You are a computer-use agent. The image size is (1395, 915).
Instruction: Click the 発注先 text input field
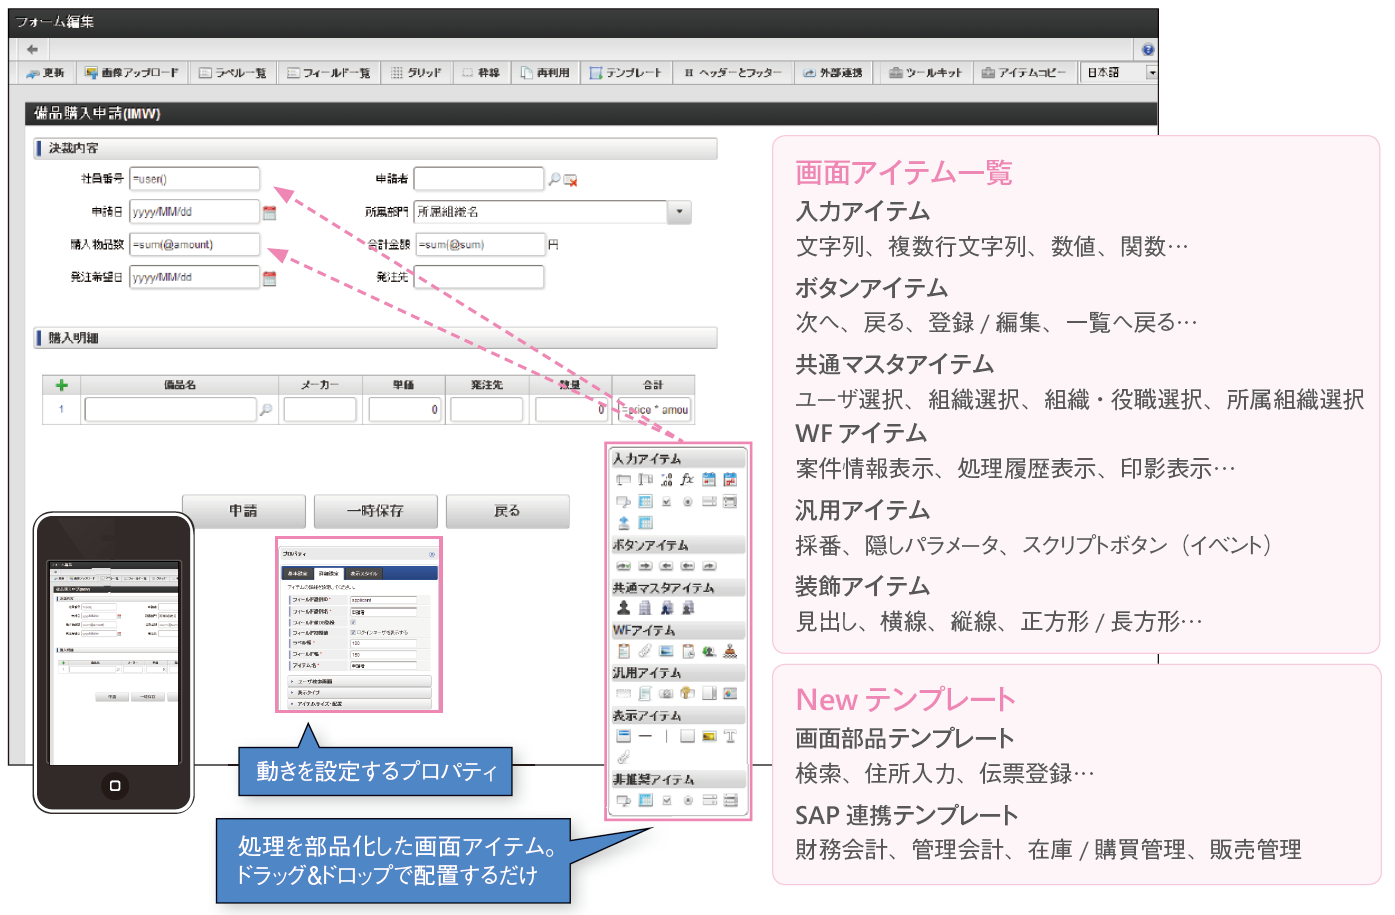[x=479, y=277]
